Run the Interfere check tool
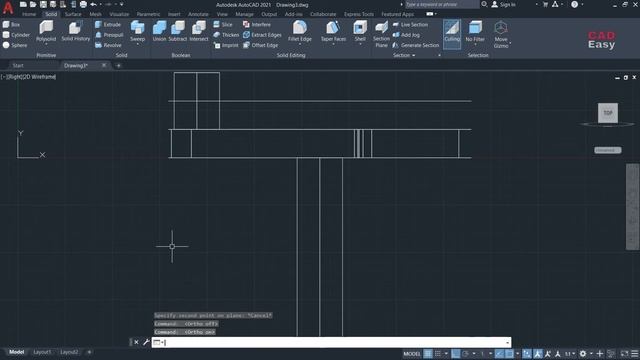This screenshot has height=360, width=640. (x=257, y=24)
